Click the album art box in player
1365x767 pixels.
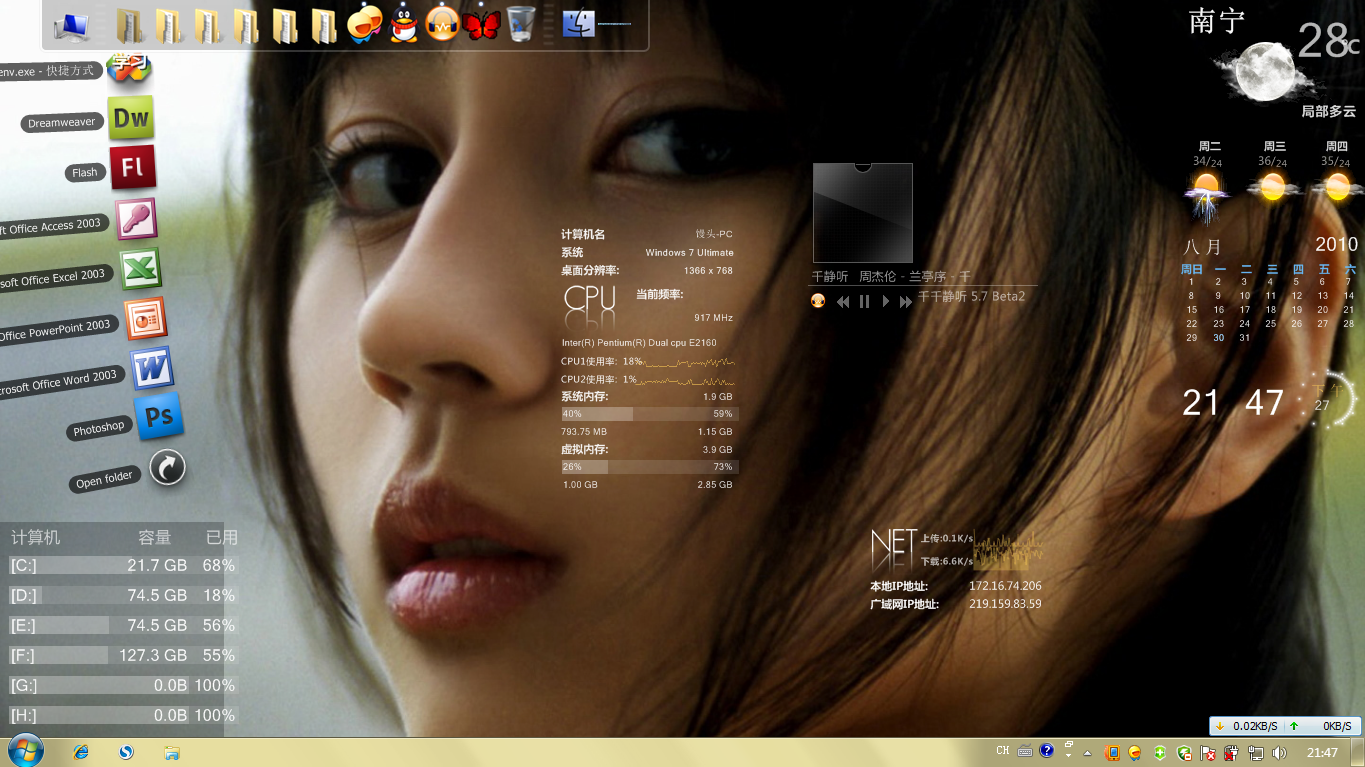[x=863, y=213]
